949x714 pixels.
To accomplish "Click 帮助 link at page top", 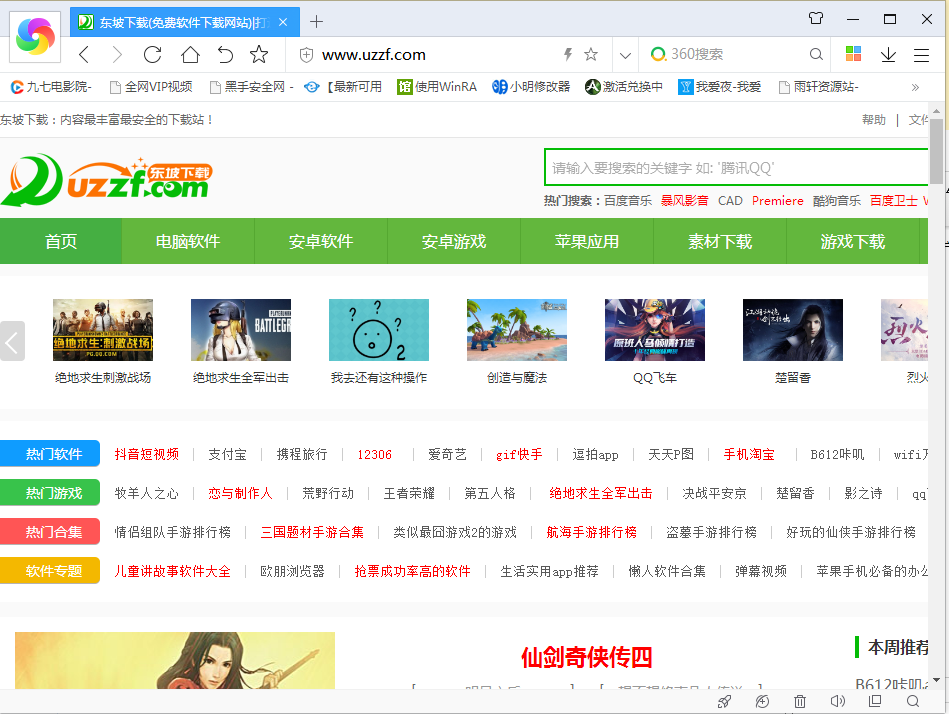I will click(x=873, y=120).
